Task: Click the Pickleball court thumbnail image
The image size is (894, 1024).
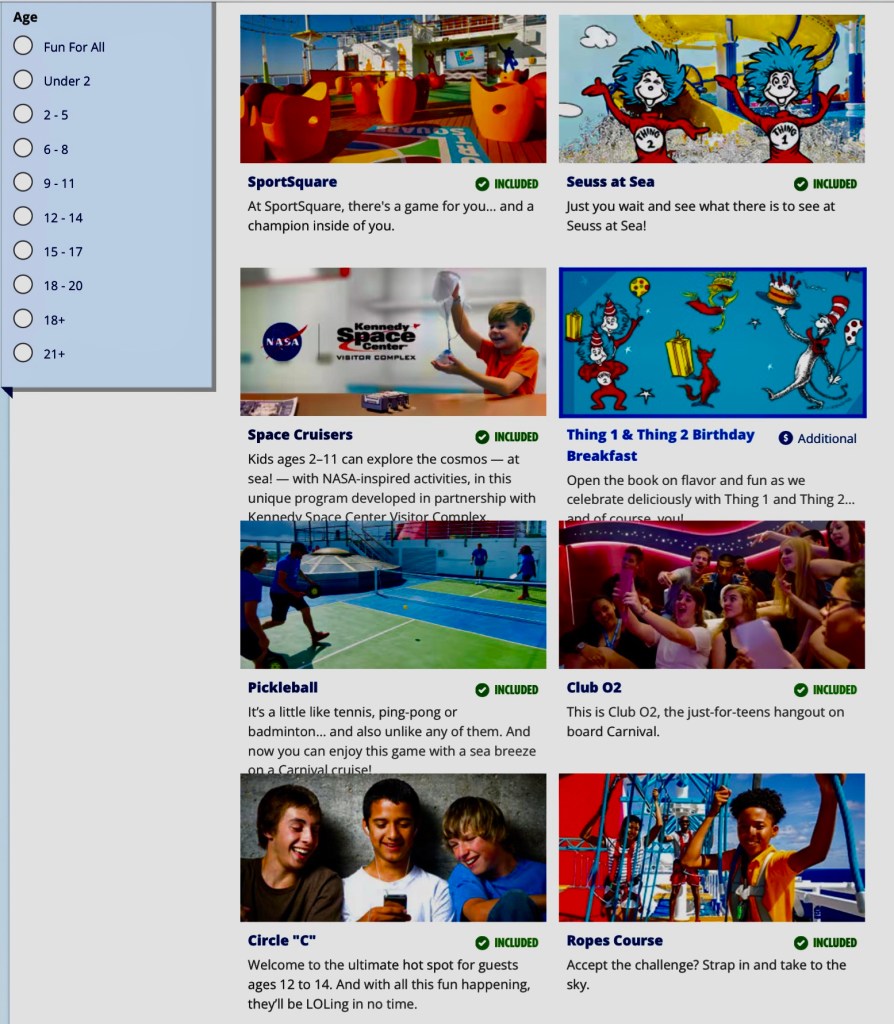Action: (x=393, y=594)
